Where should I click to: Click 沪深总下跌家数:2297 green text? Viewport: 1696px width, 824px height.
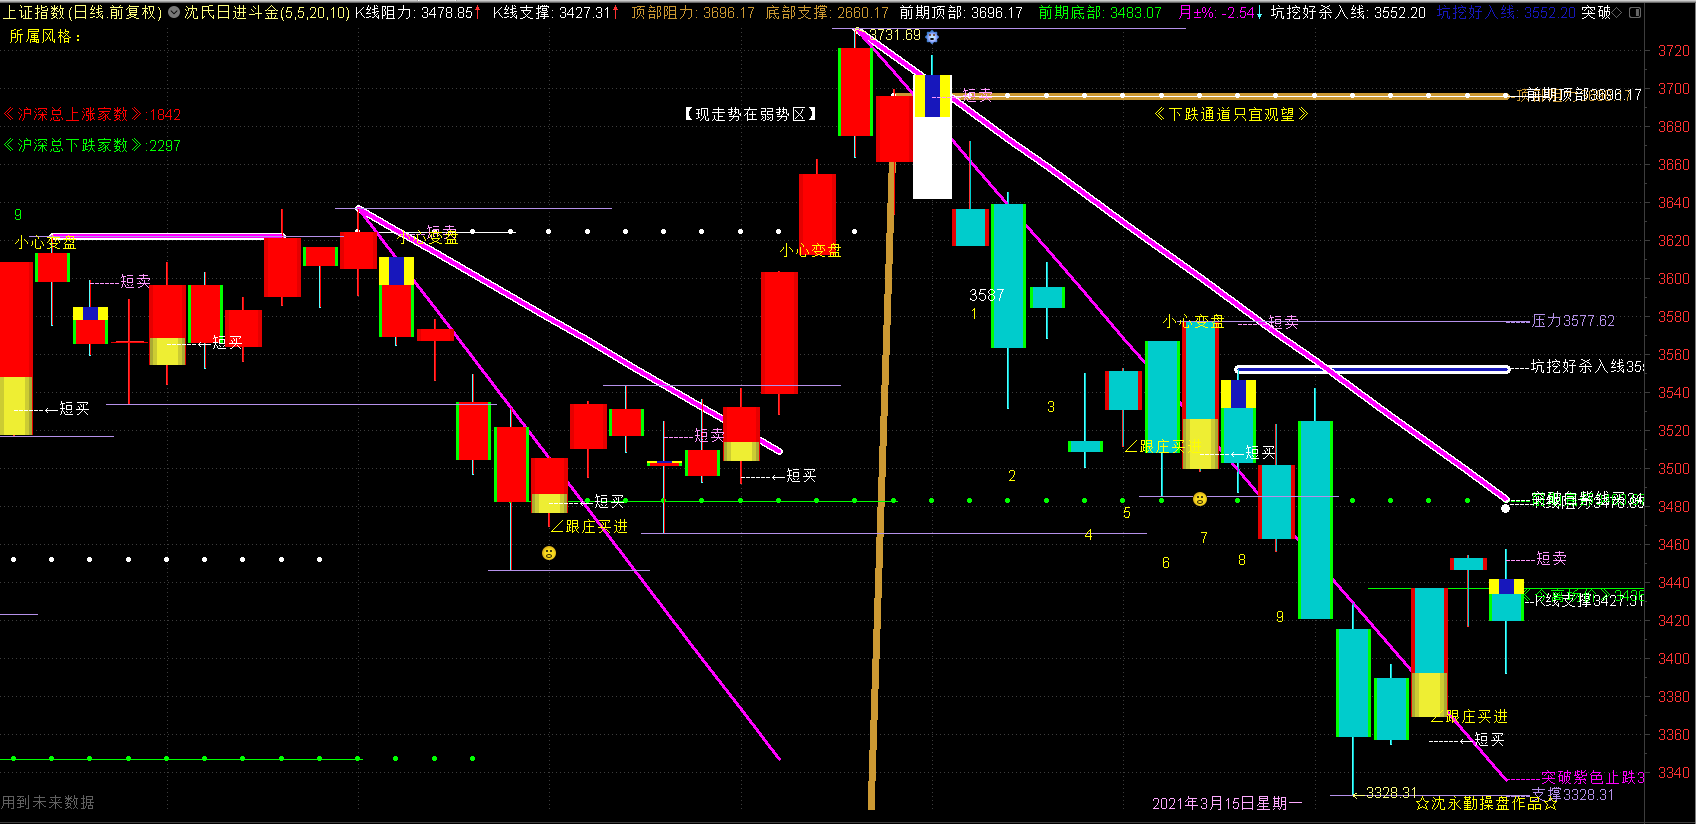click(91, 146)
